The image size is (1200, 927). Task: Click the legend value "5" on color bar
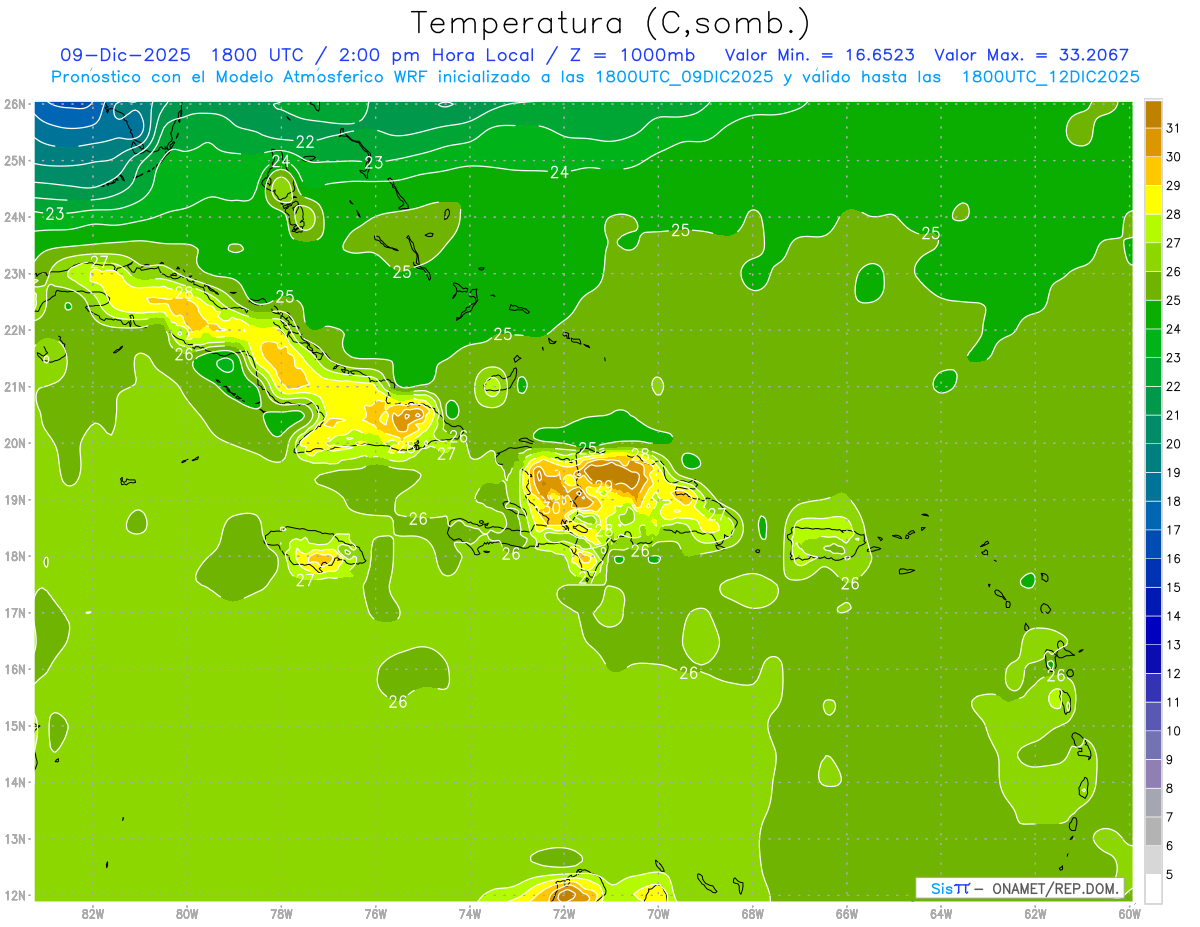coord(1170,874)
